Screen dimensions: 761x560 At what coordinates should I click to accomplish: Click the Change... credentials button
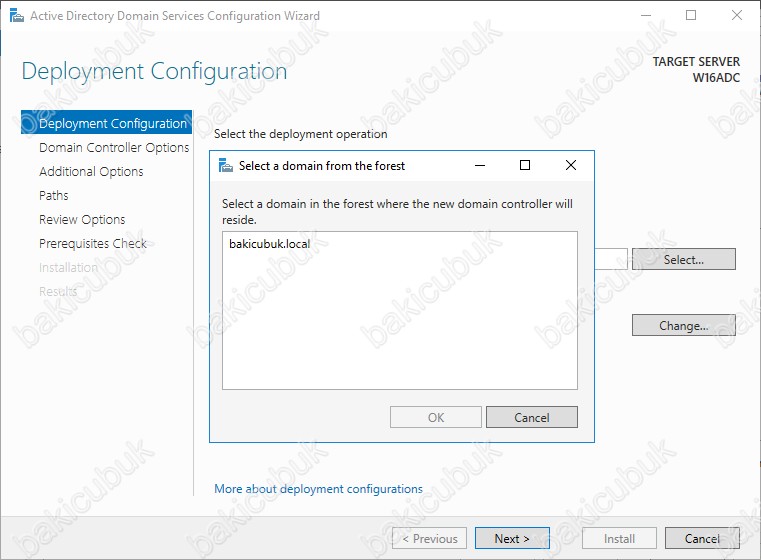pos(683,326)
